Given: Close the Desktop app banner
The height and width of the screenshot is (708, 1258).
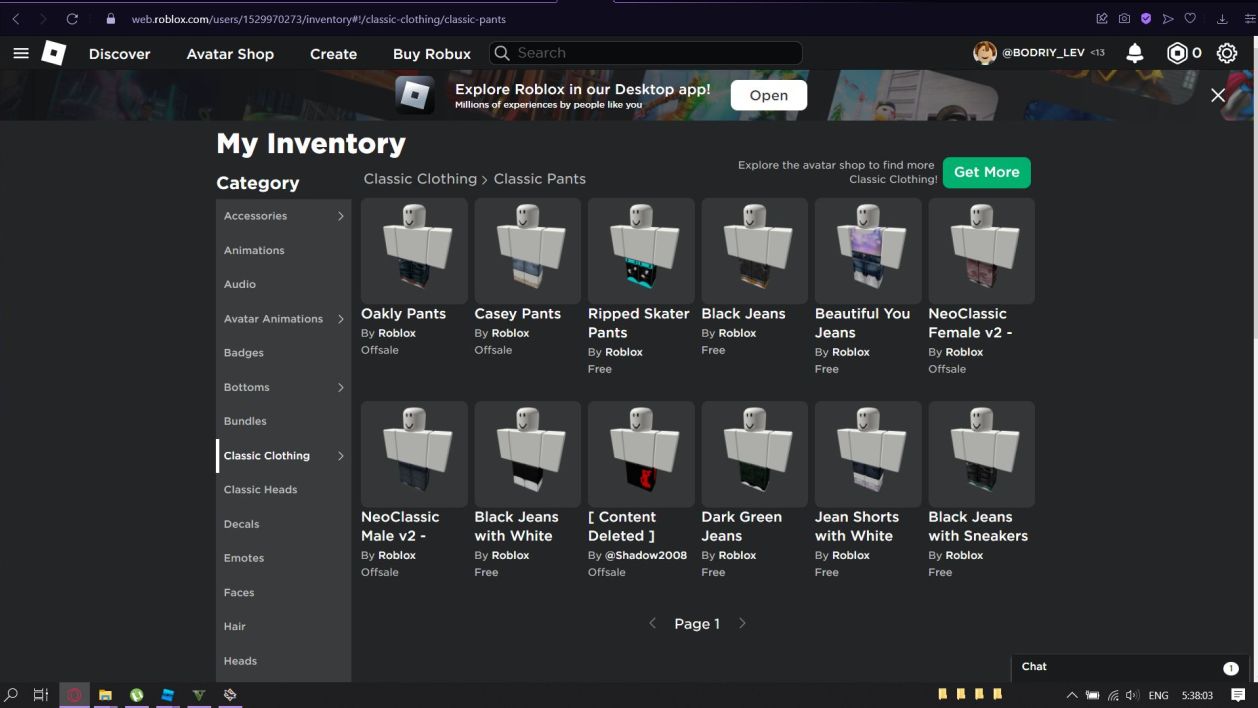Looking at the screenshot, I should coord(1218,95).
